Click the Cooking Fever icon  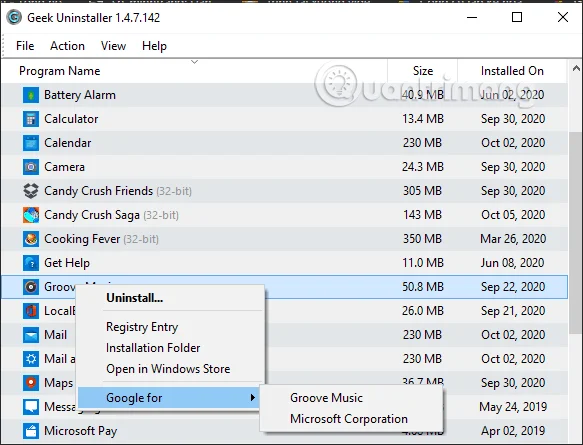point(31,239)
